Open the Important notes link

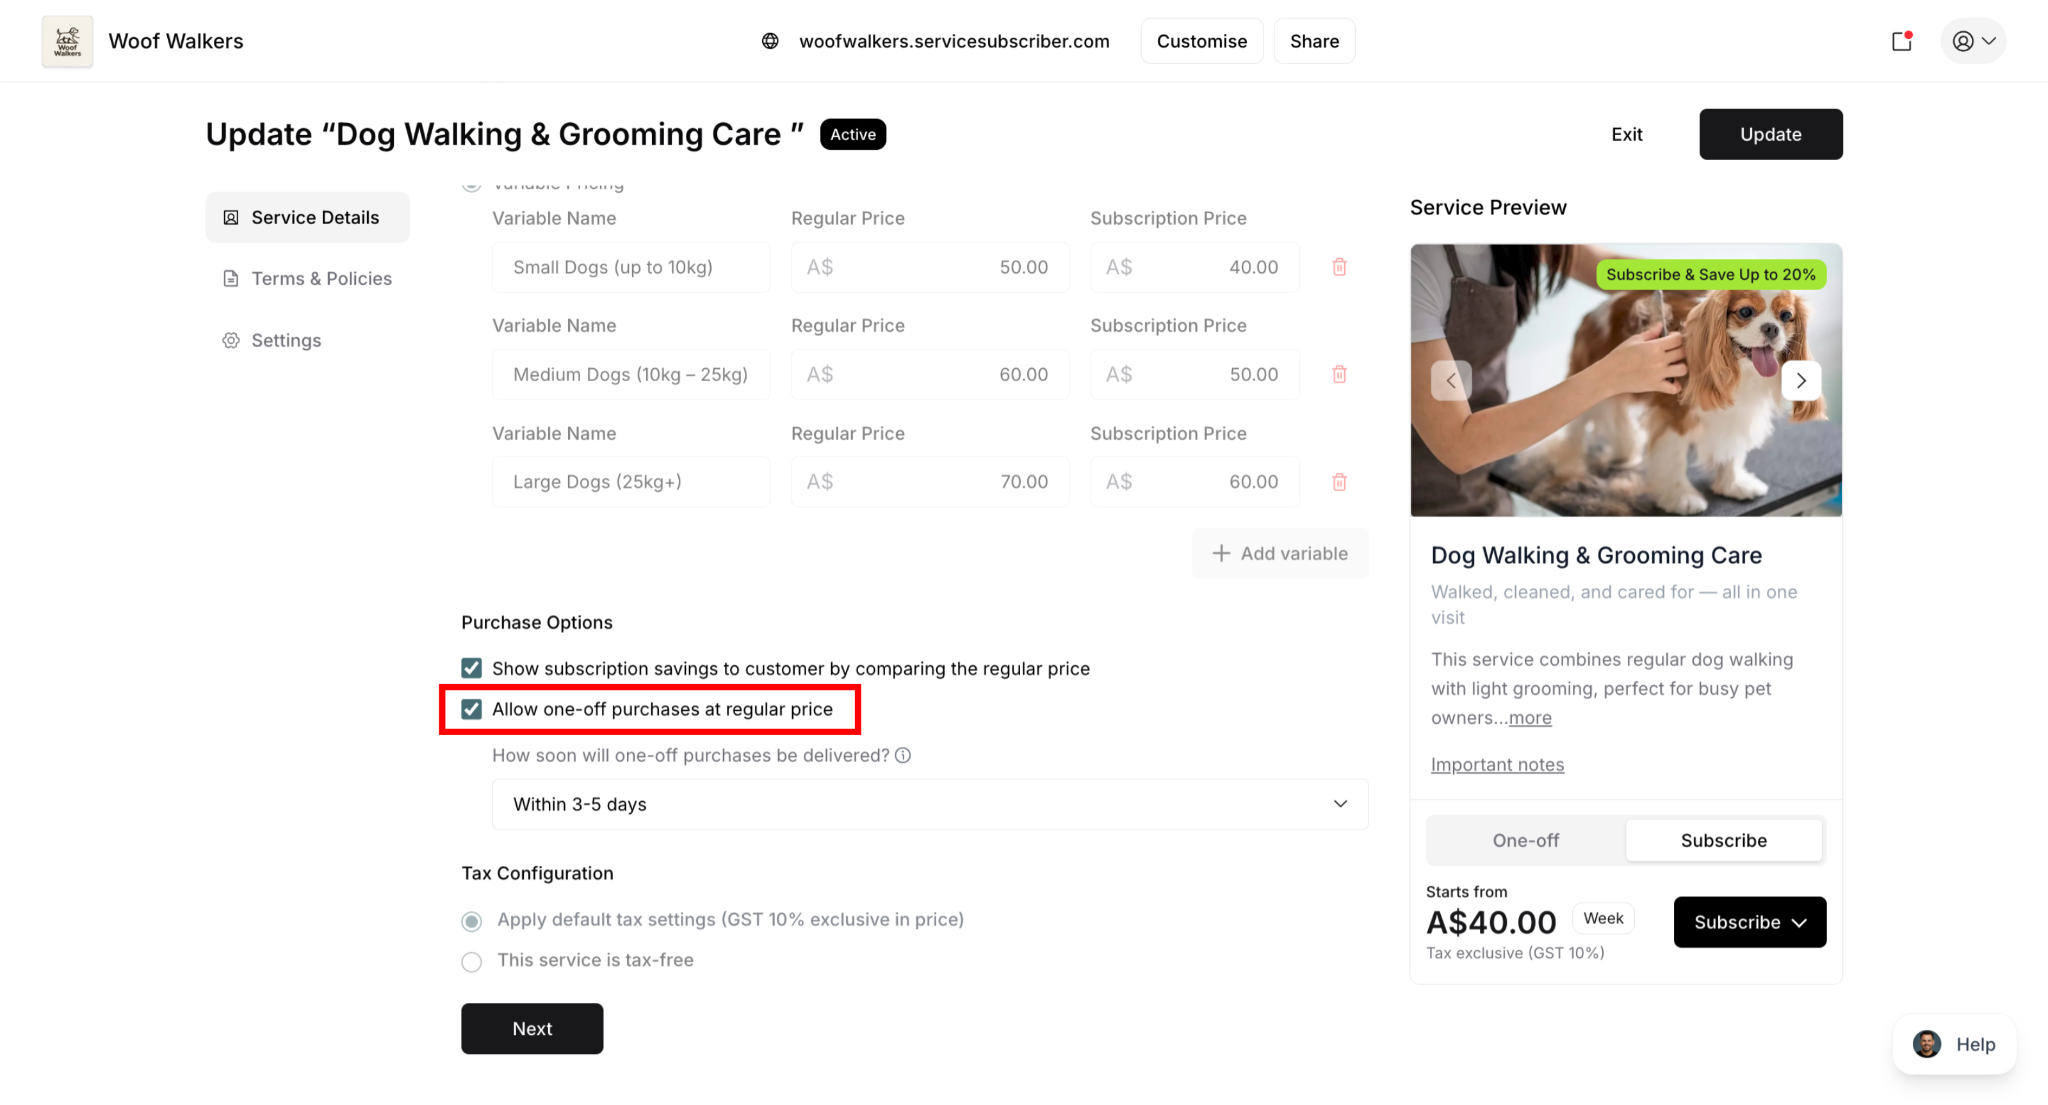point(1497,765)
